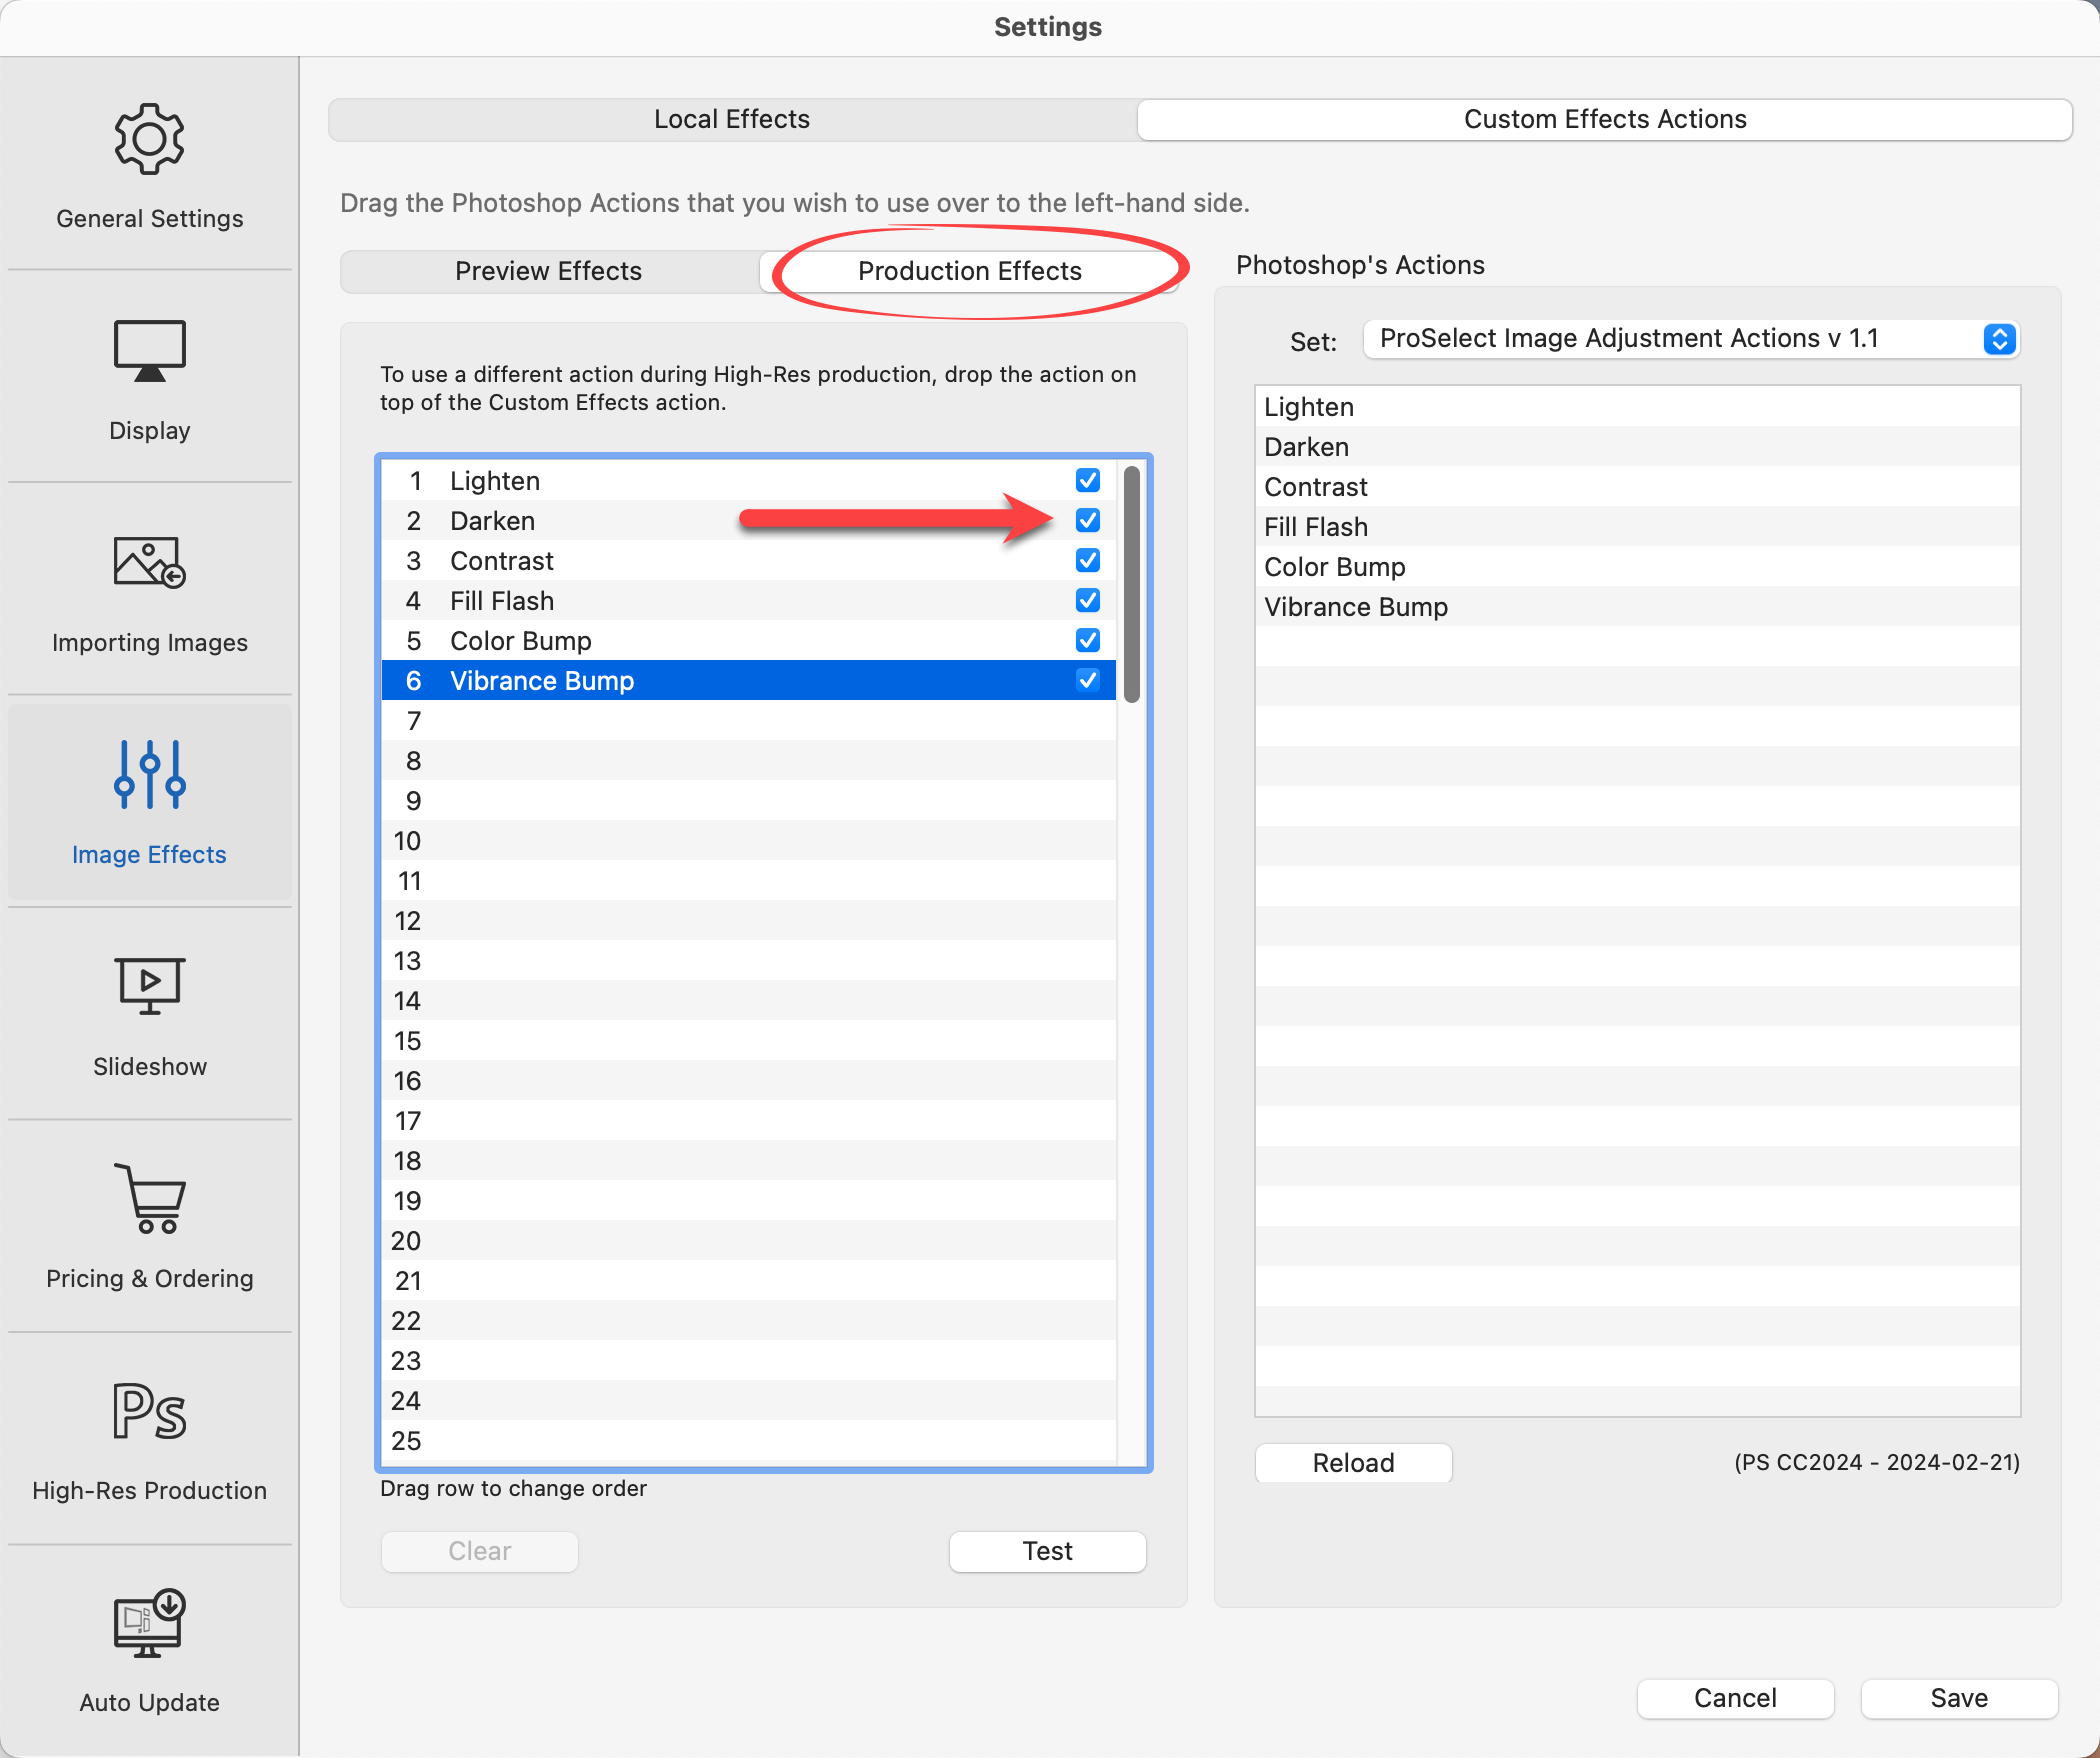
Task: Select the Custom Effects Actions tab
Action: 1604,119
